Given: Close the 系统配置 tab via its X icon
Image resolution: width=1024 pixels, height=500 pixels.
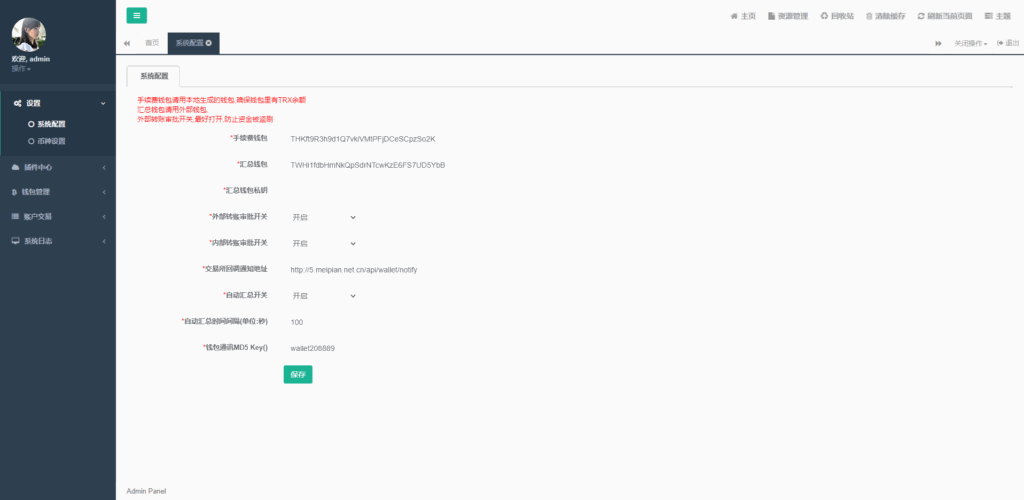Looking at the screenshot, I should pos(209,43).
